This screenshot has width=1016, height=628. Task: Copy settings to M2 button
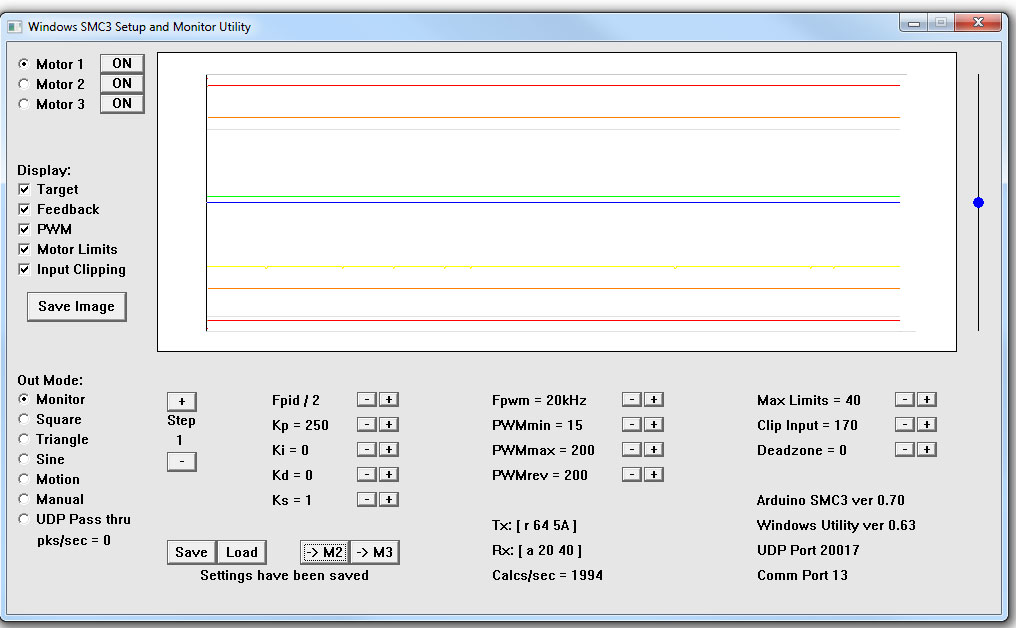tap(325, 552)
